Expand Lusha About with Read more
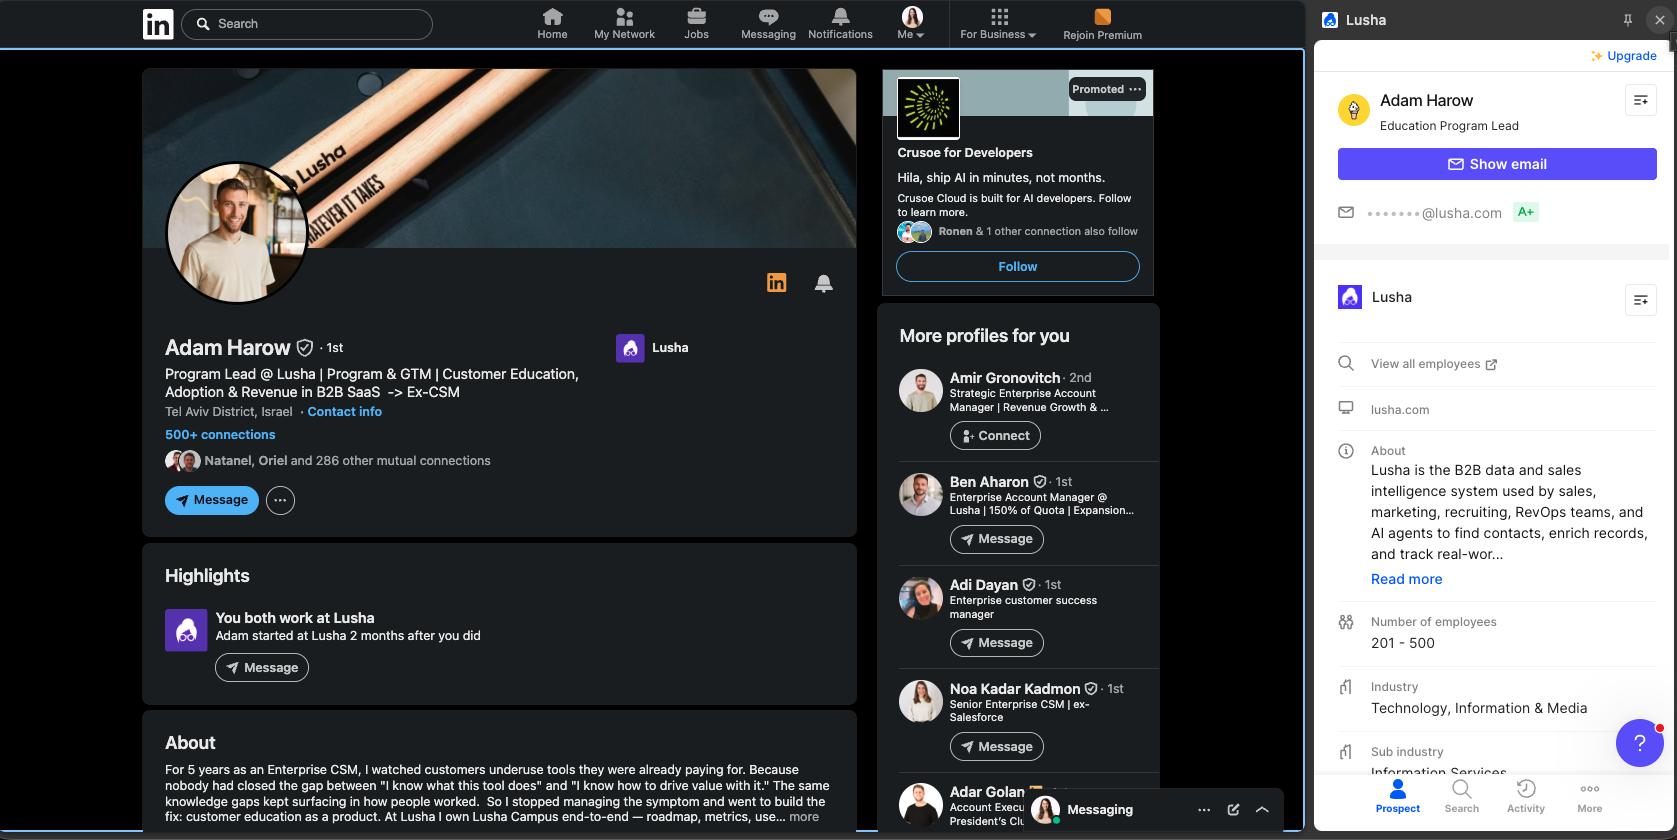1677x840 pixels. point(1406,579)
